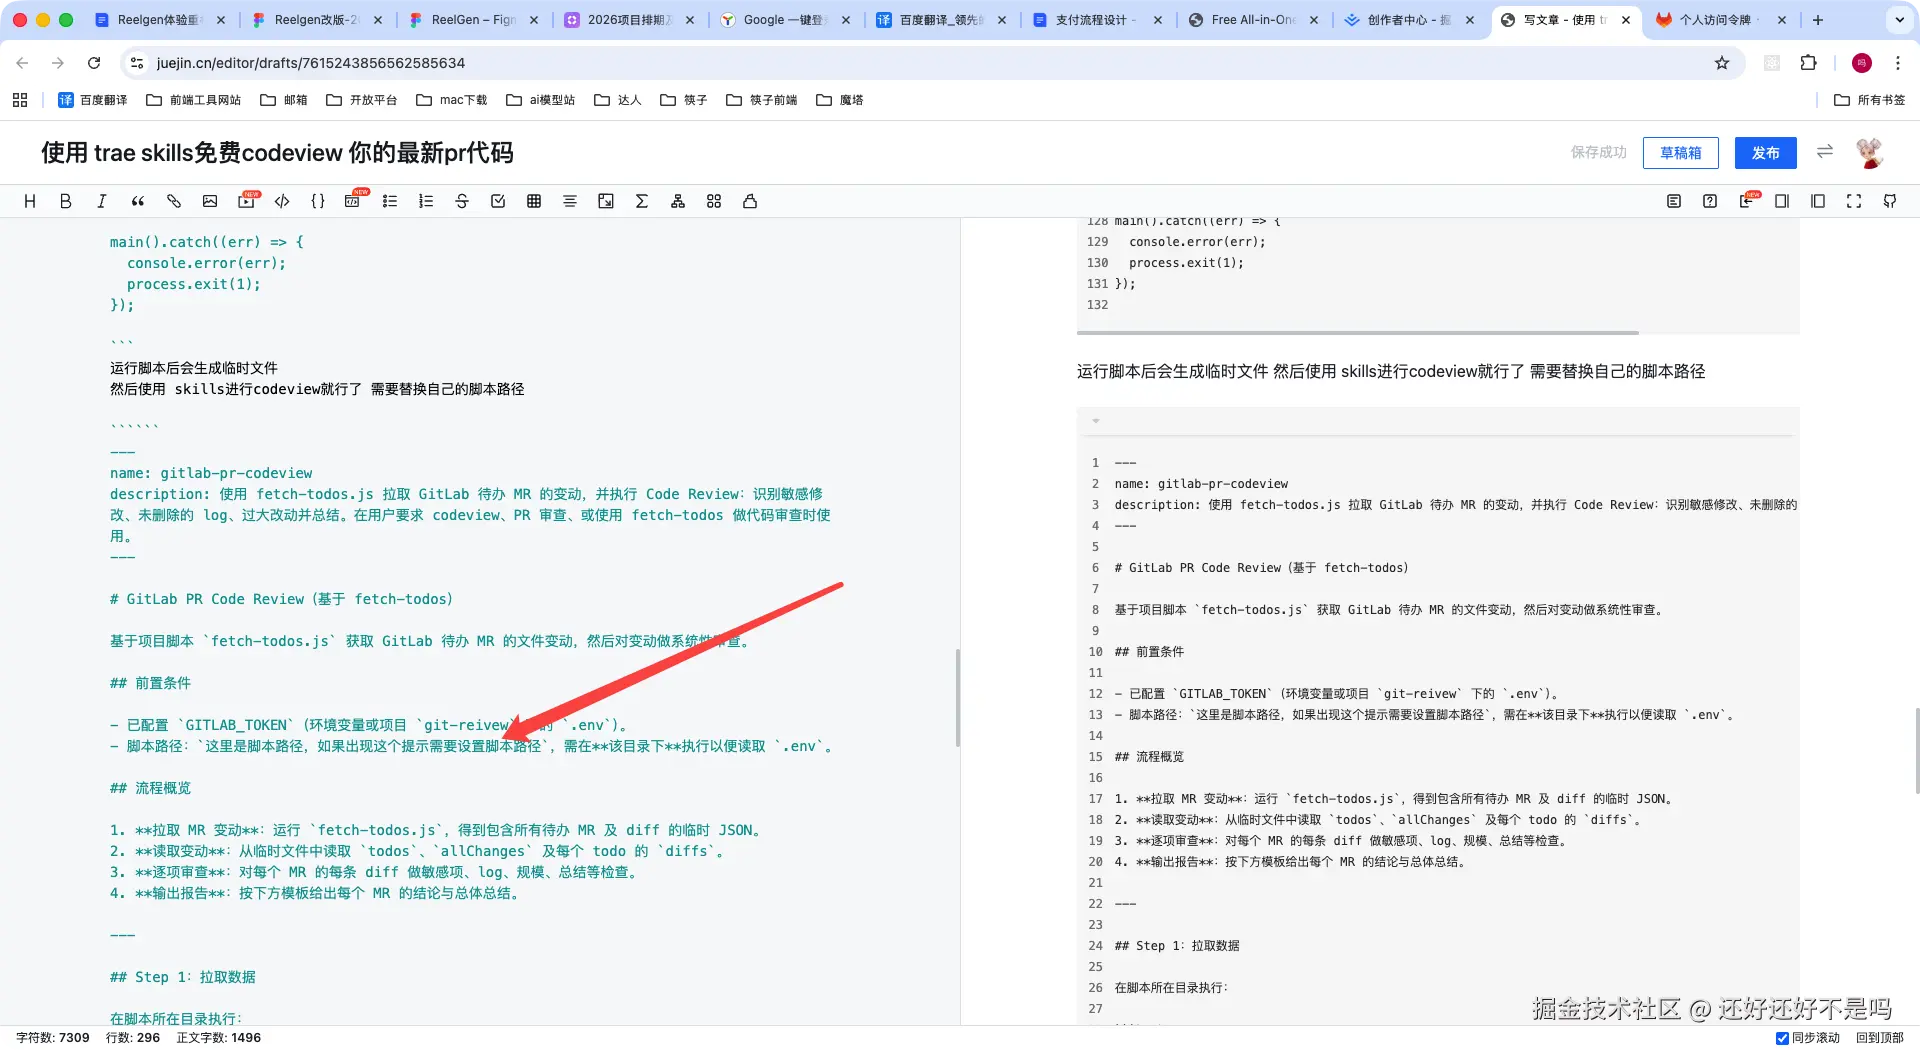This screenshot has height=1050, width=1920.
Task: Switch editor mode with the swap arrows
Action: coord(1825,151)
